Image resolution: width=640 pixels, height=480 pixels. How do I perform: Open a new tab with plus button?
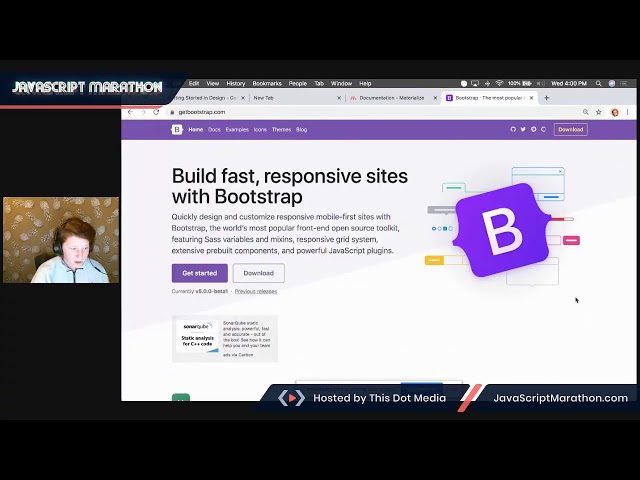(x=547, y=98)
